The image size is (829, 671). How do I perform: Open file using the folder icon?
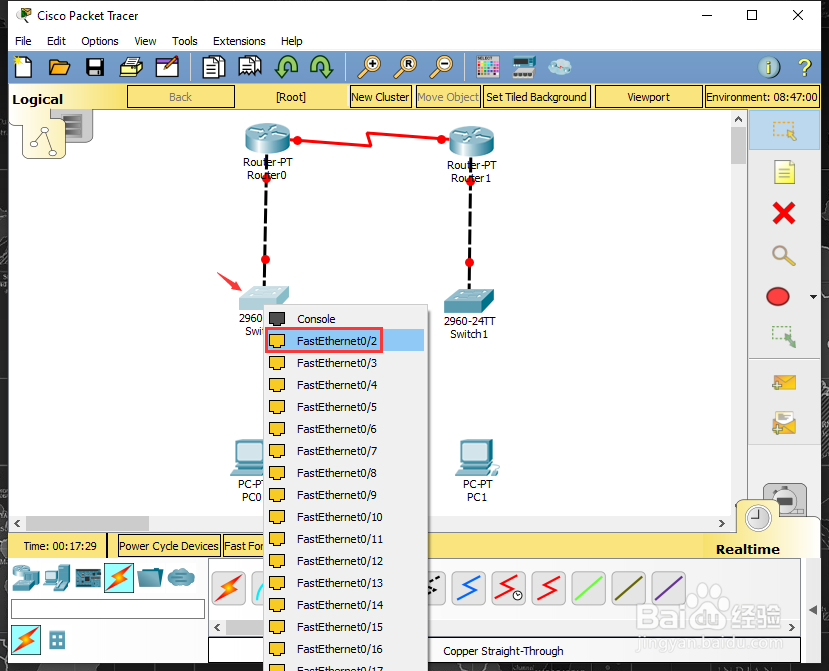(x=59, y=67)
